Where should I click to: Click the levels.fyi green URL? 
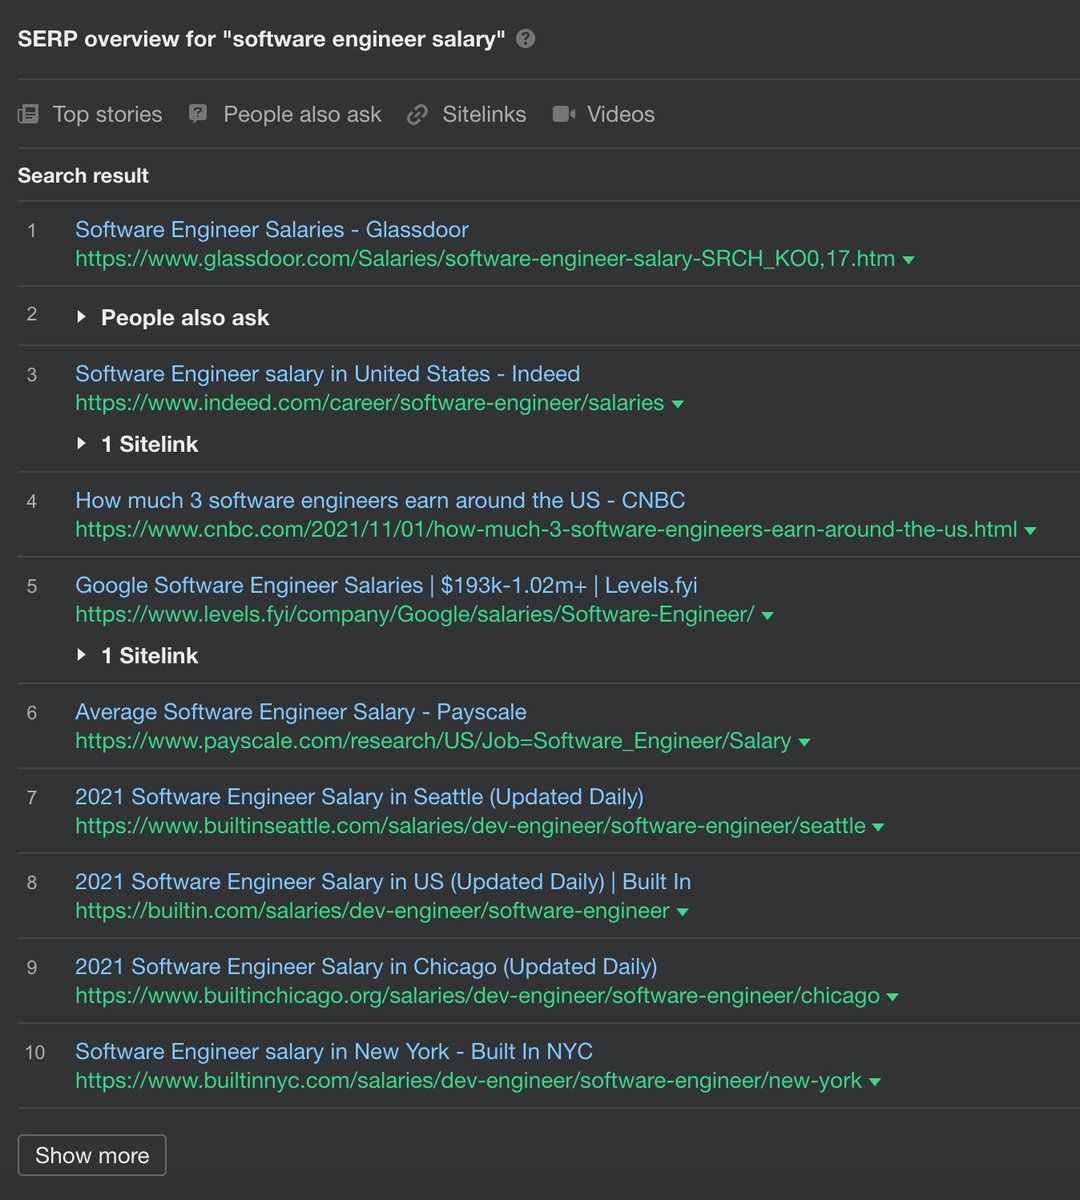(x=415, y=614)
